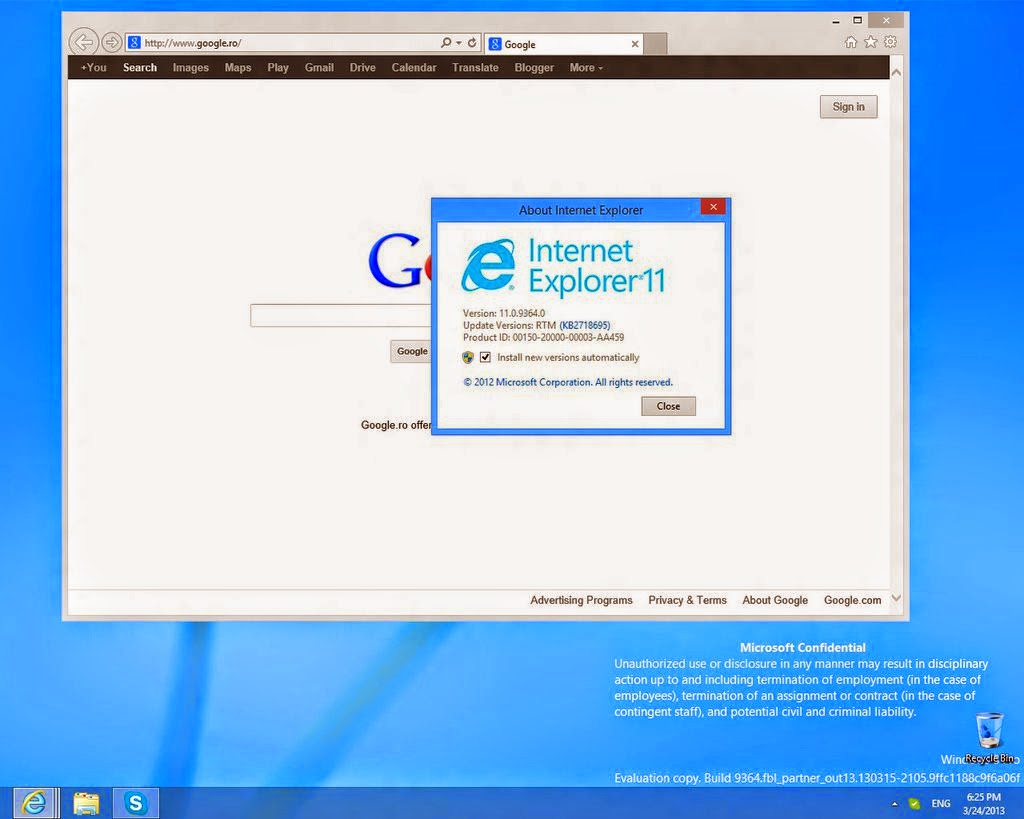Open Maps in Google bar

(x=238, y=67)
